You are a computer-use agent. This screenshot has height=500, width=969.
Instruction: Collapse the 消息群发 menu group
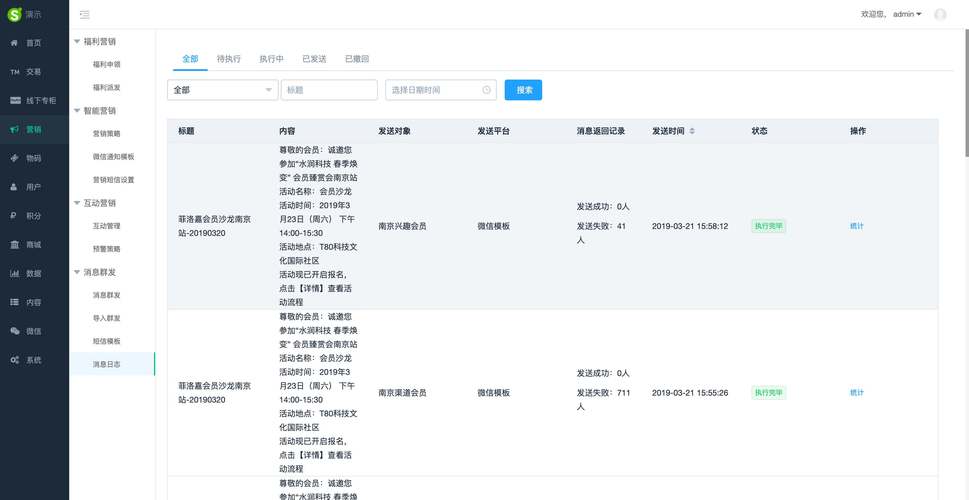click(77, 272)
